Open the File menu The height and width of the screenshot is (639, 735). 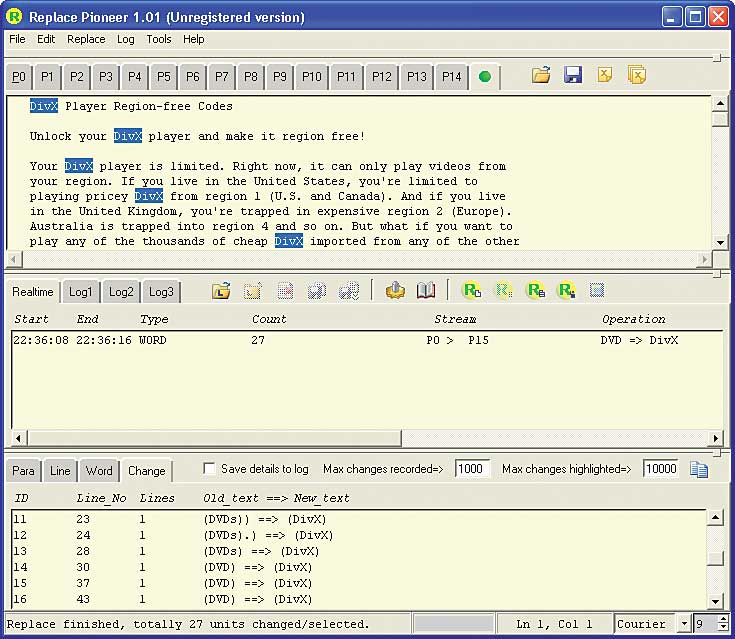point(17,39)
